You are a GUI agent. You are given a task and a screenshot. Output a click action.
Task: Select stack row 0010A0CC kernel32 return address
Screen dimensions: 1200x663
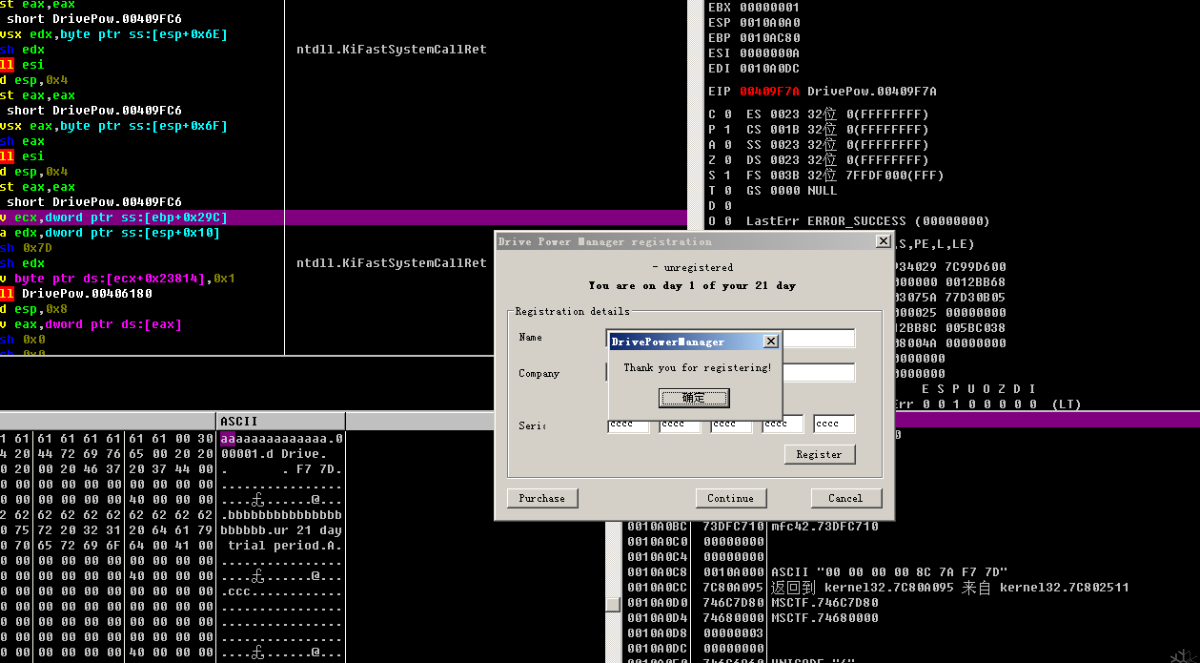click(880, 587)
